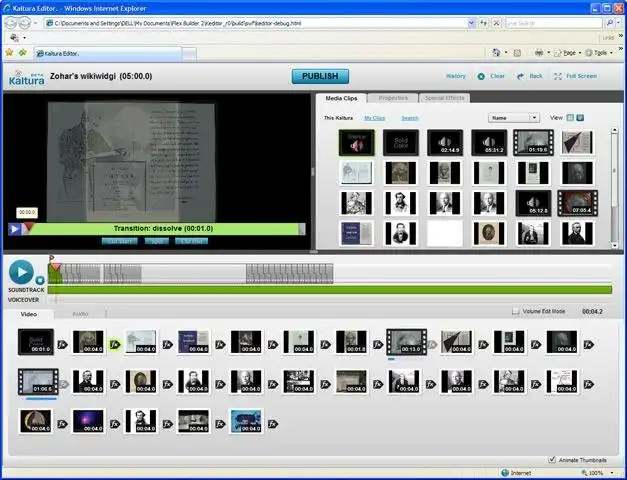
Task: Click the green Soundtrack bar
Action: [329, 290]
